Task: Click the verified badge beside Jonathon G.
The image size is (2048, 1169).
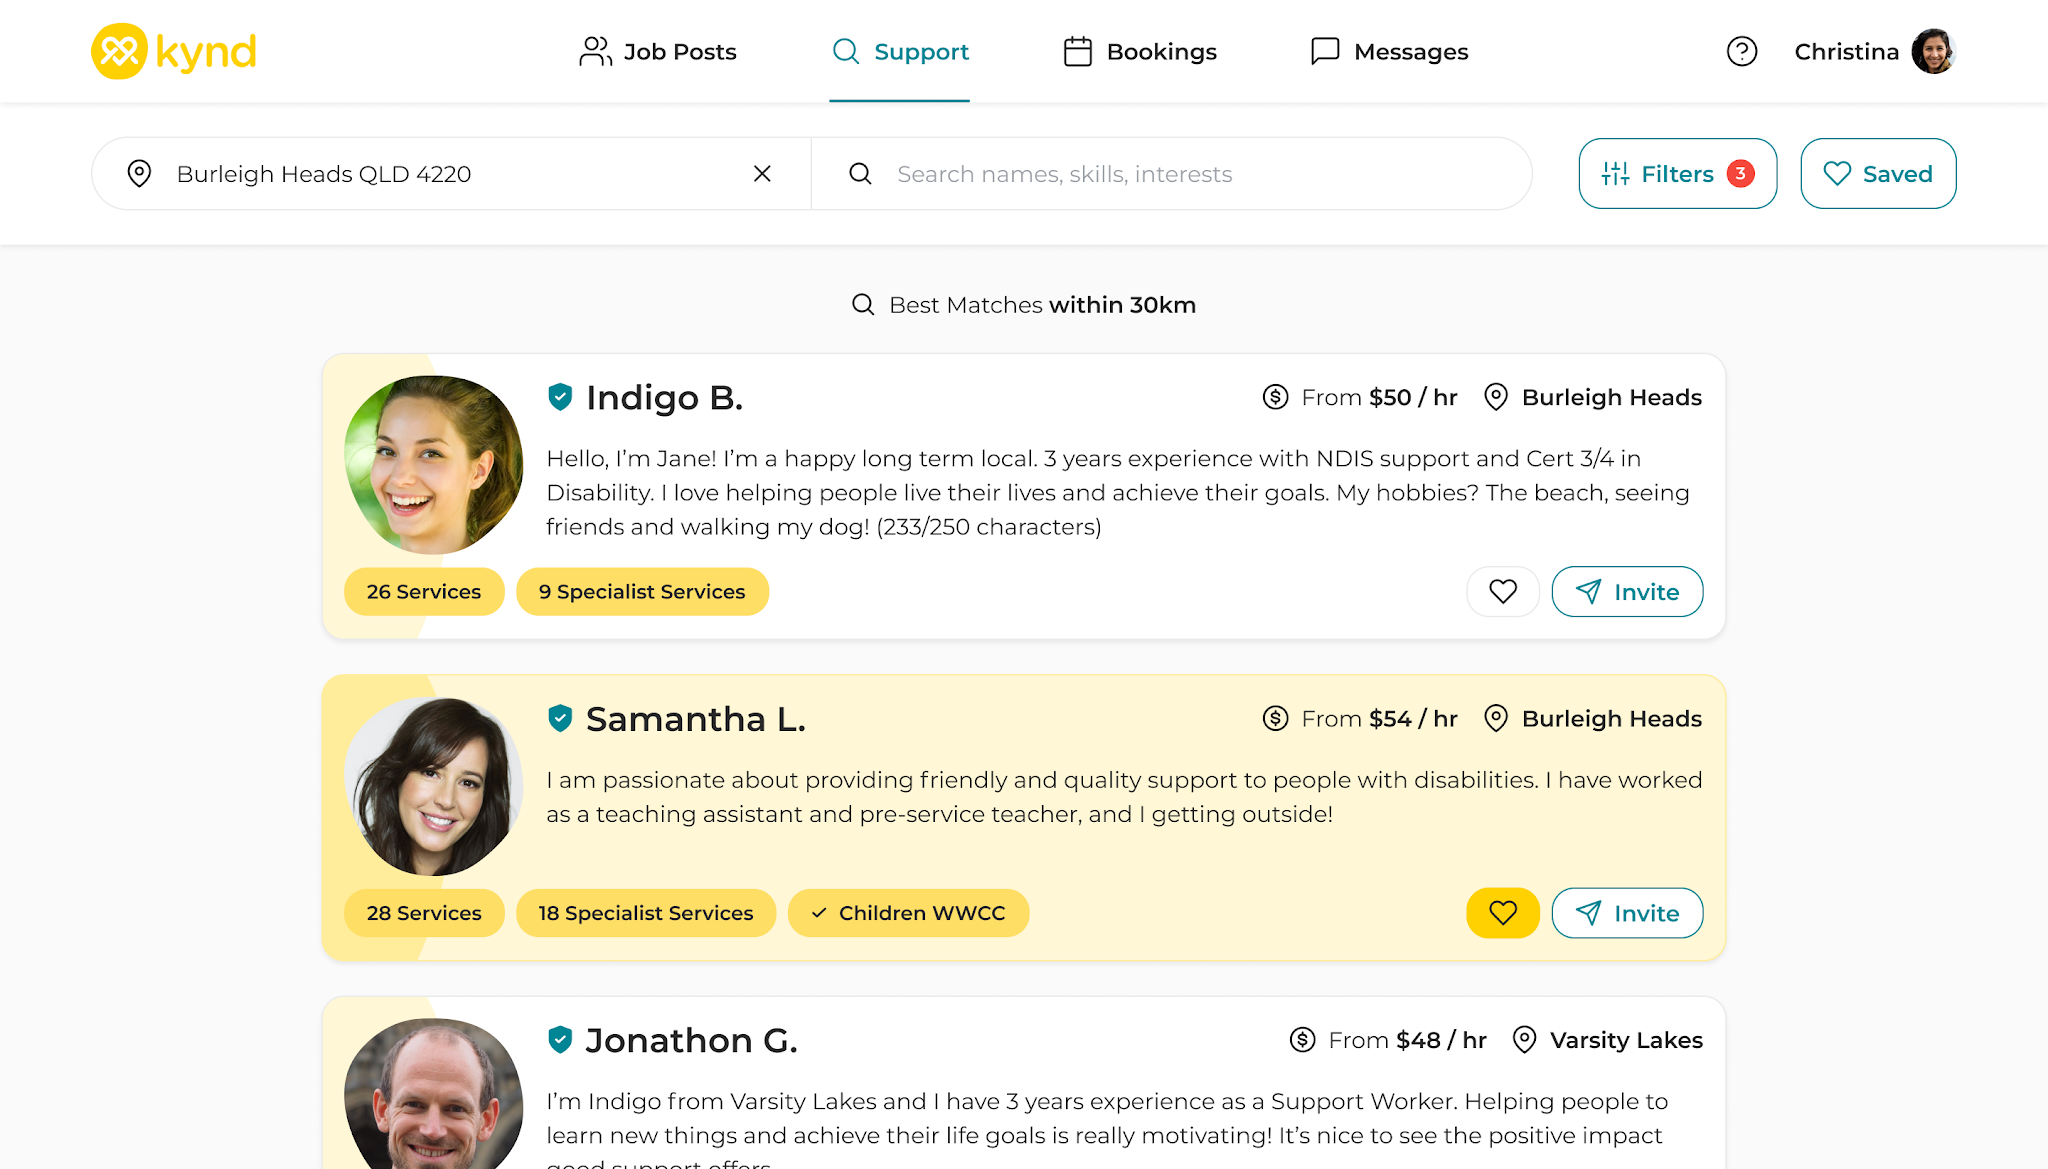Action: coord(560,1040)
